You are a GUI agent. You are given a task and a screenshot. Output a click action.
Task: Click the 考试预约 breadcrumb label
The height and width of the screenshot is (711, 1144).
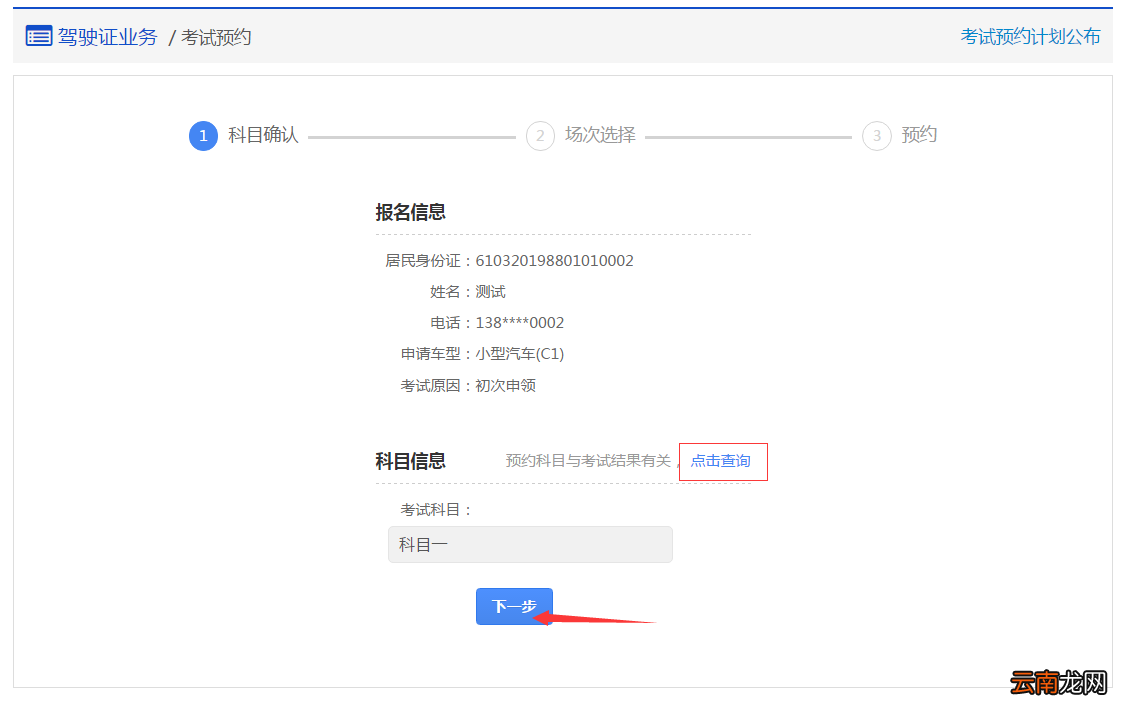(216, 36)
